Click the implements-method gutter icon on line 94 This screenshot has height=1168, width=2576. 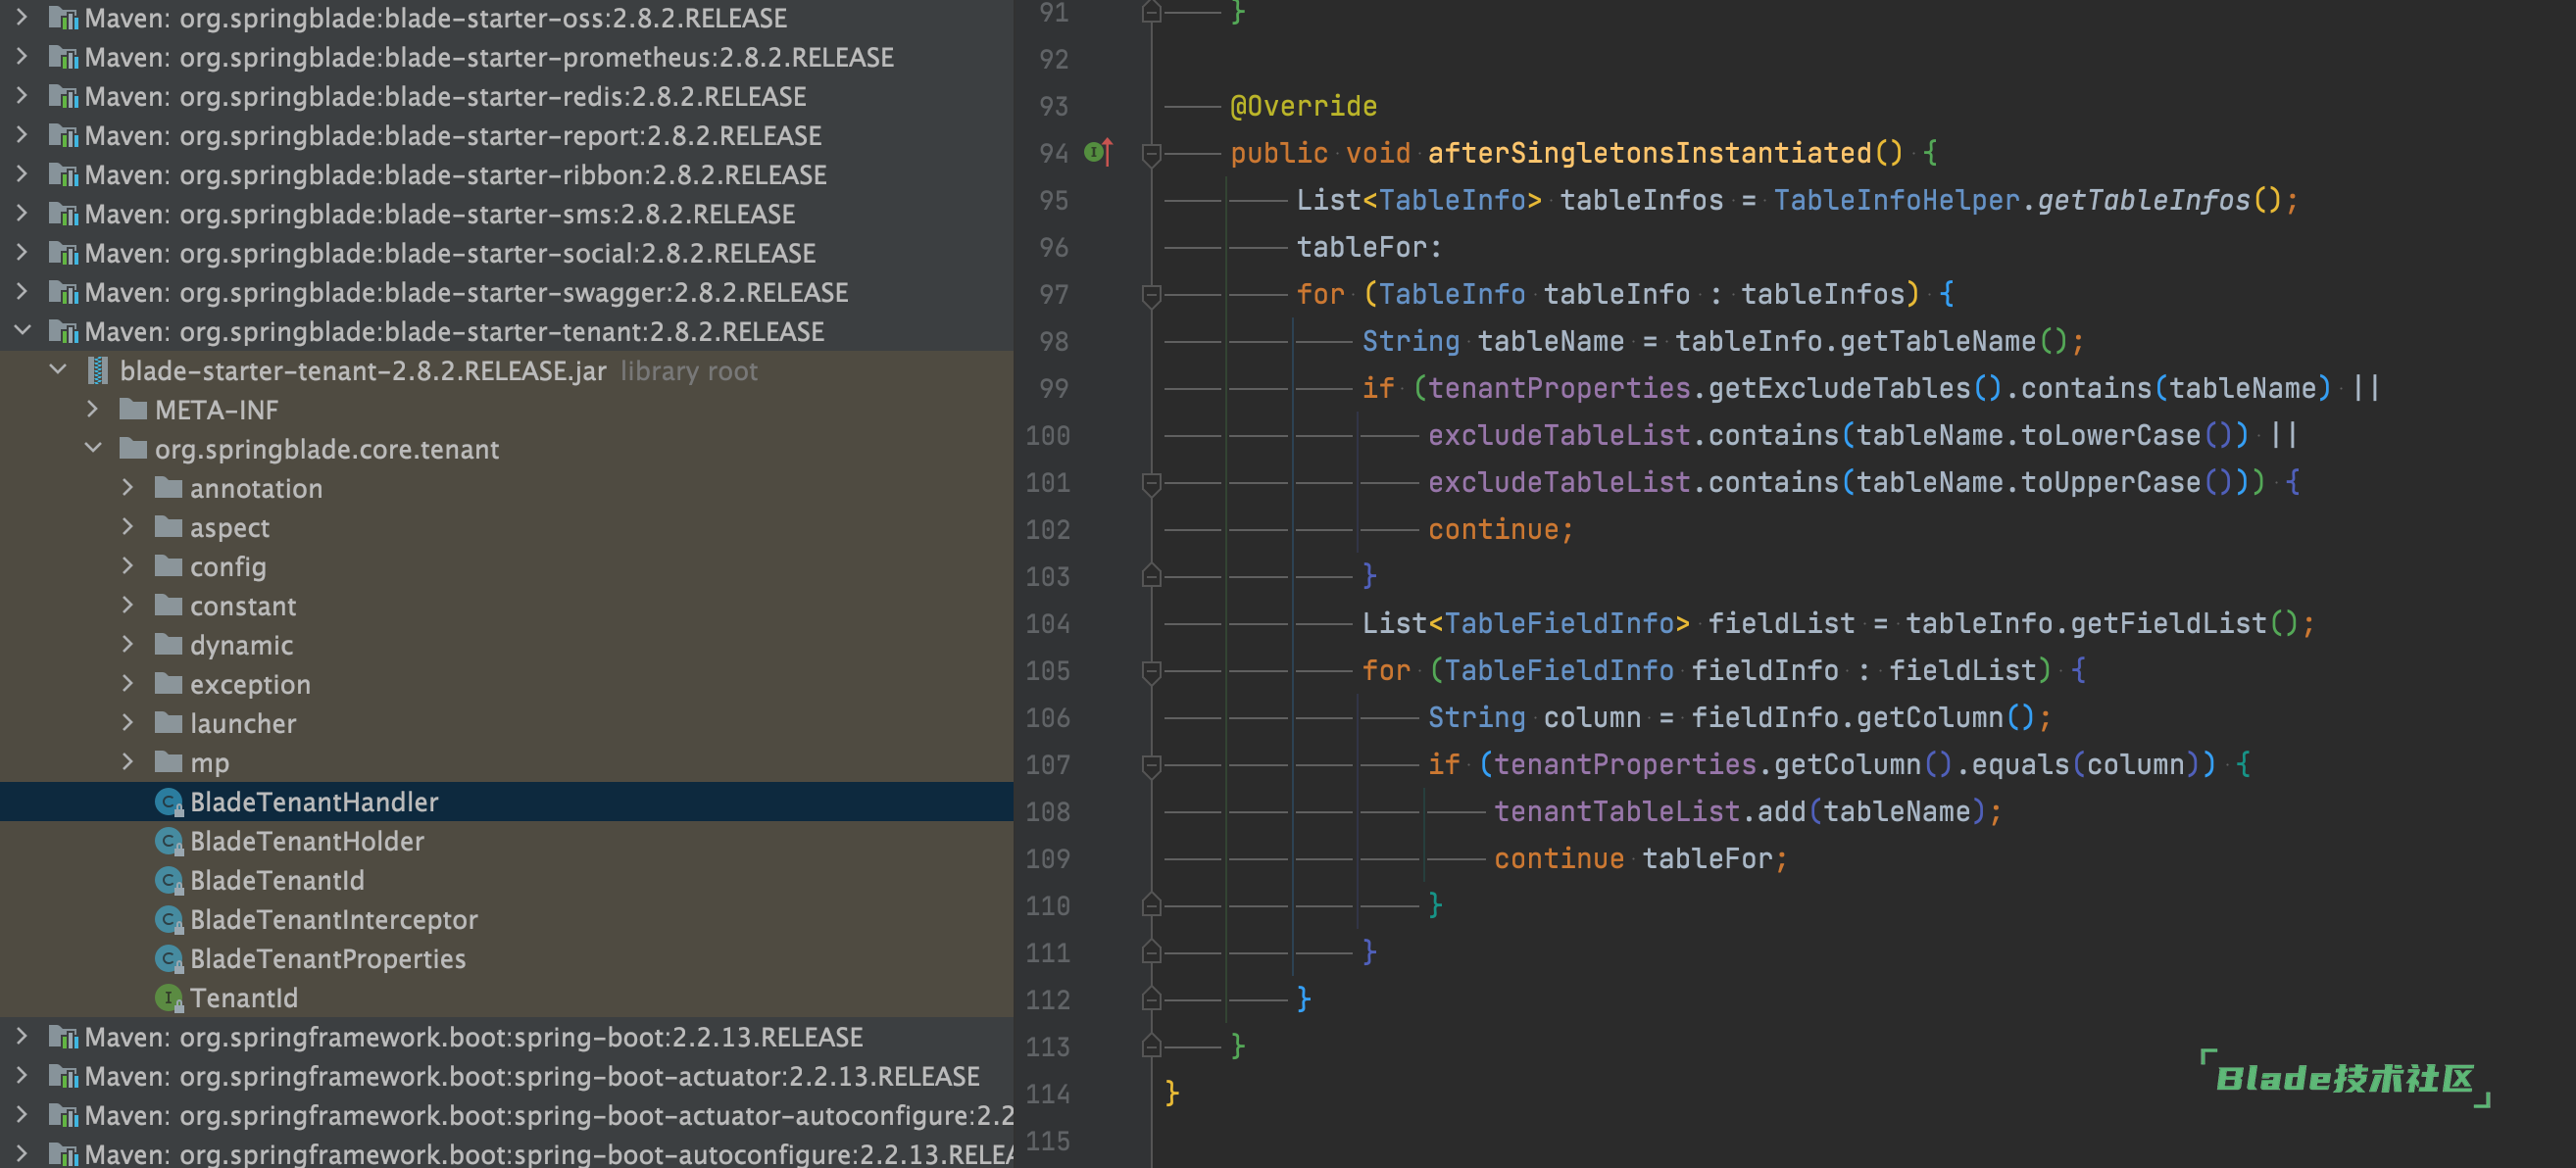click(x=1098, y=152)
